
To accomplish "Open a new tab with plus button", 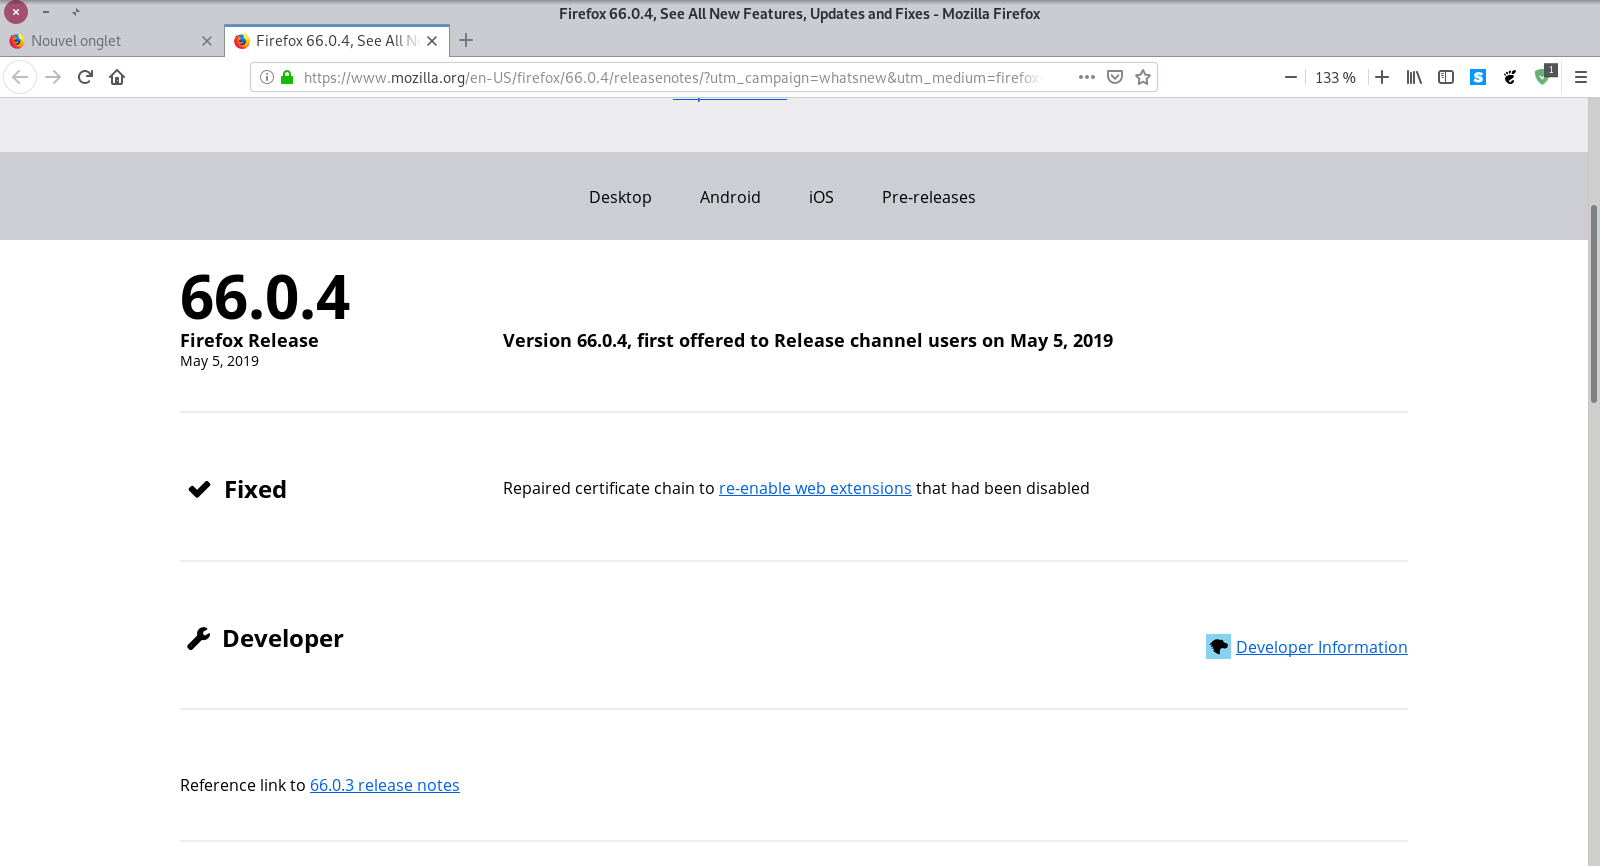I will pyautogui.click(x=466, y=40).
